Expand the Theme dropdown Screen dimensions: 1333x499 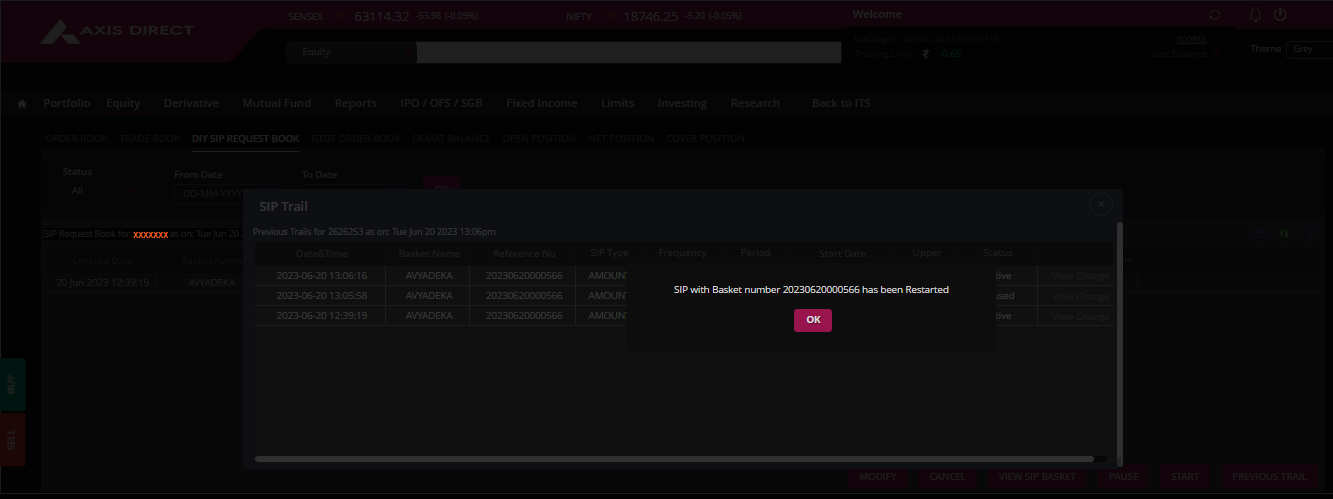pos(1308,49)
